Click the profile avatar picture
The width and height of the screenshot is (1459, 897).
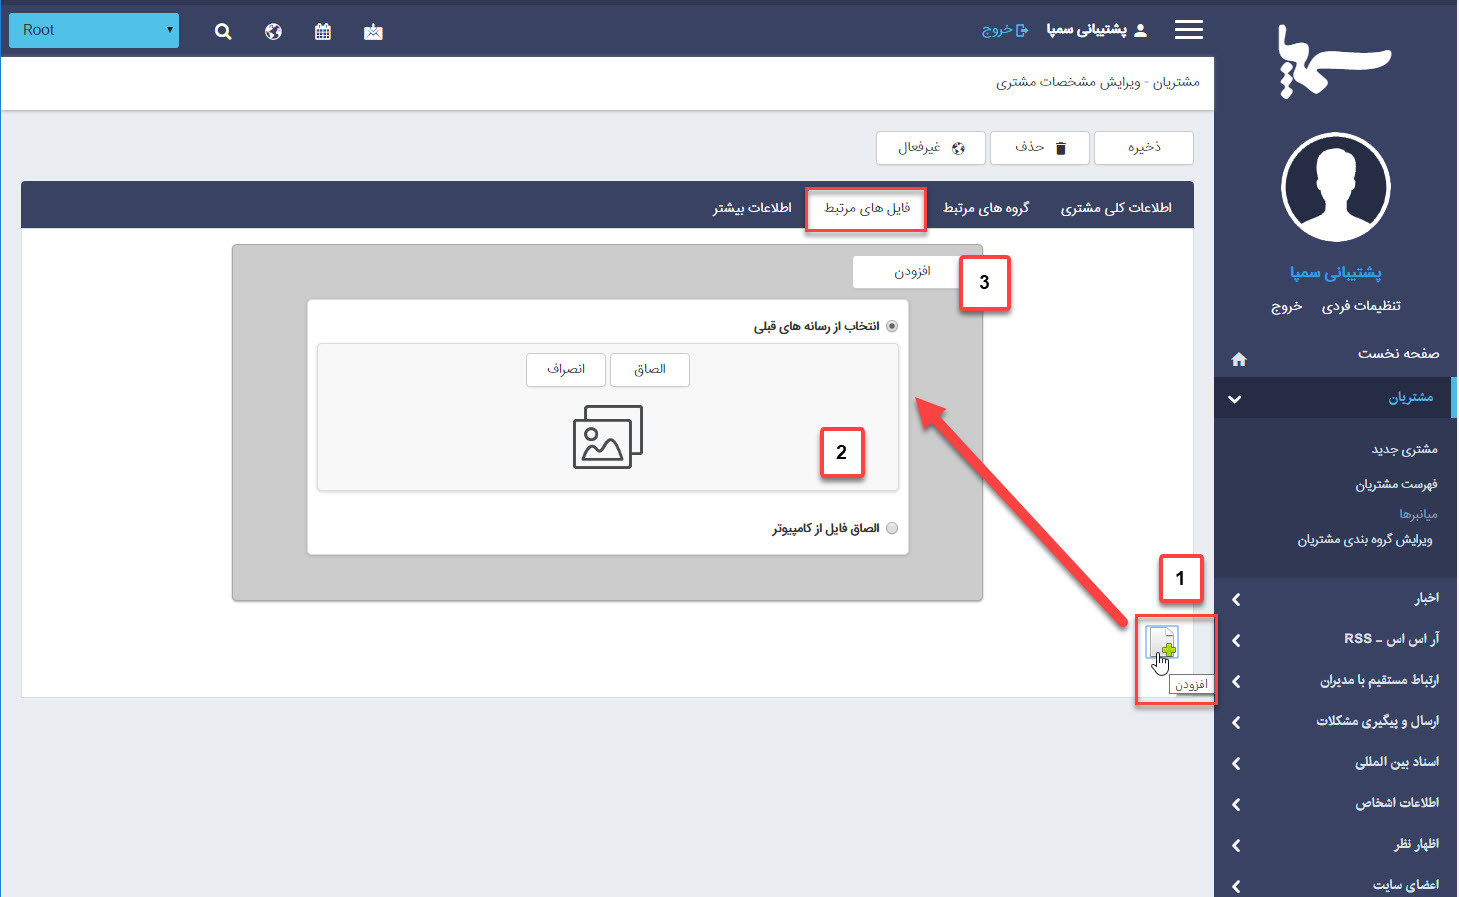[x=1335, y=187]
